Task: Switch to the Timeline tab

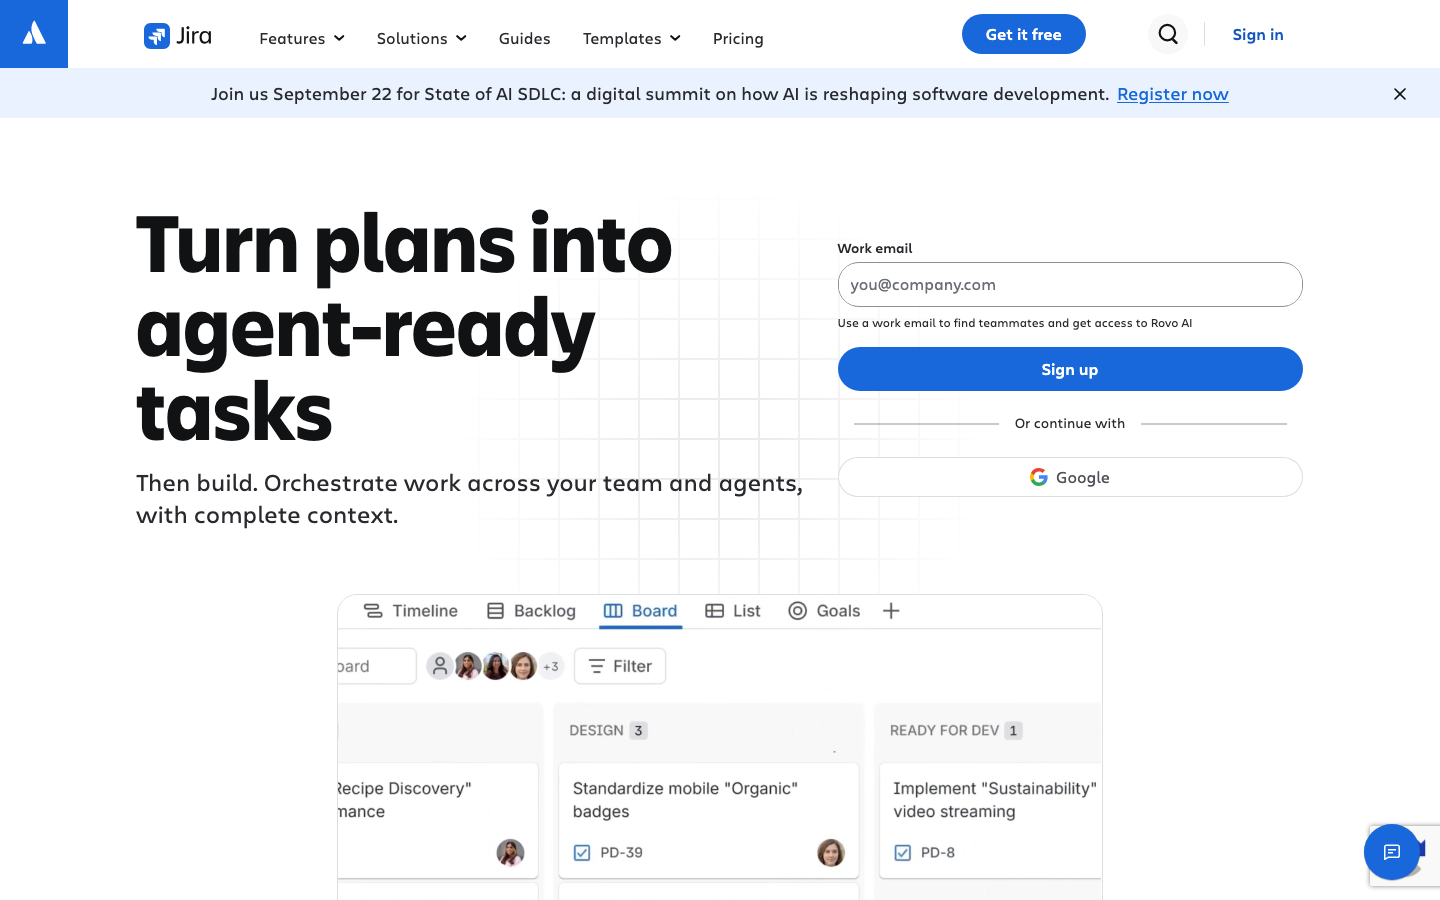Action: coord(410,611)
